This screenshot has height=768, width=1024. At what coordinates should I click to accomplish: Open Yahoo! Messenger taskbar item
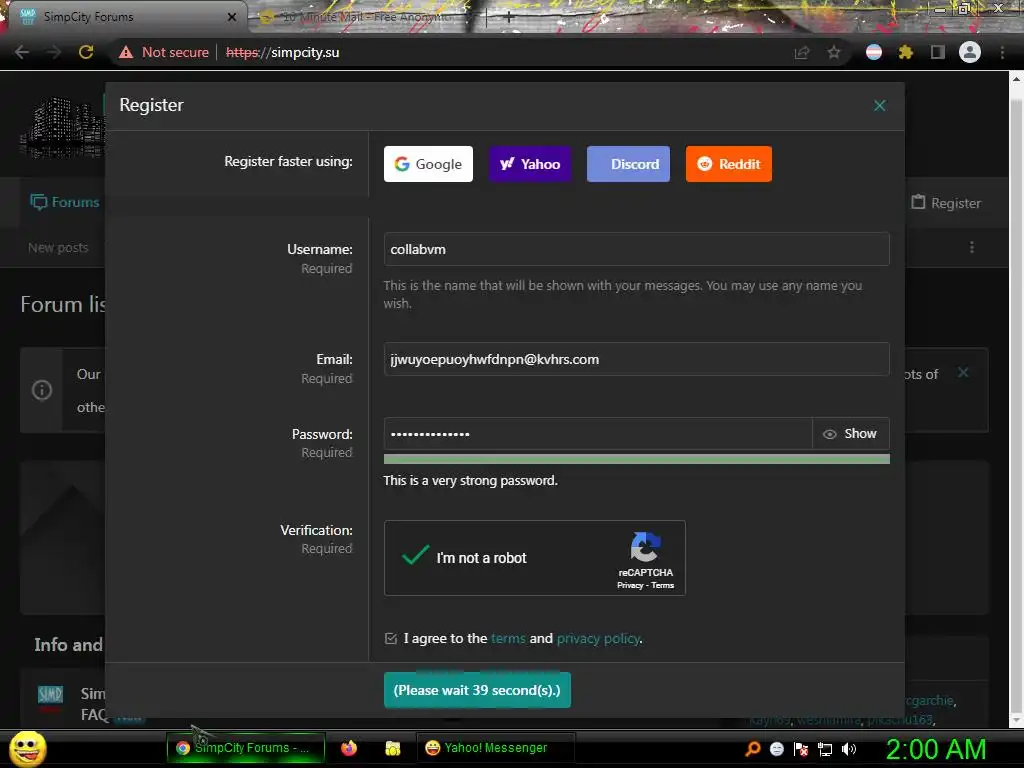coord(496,748)
